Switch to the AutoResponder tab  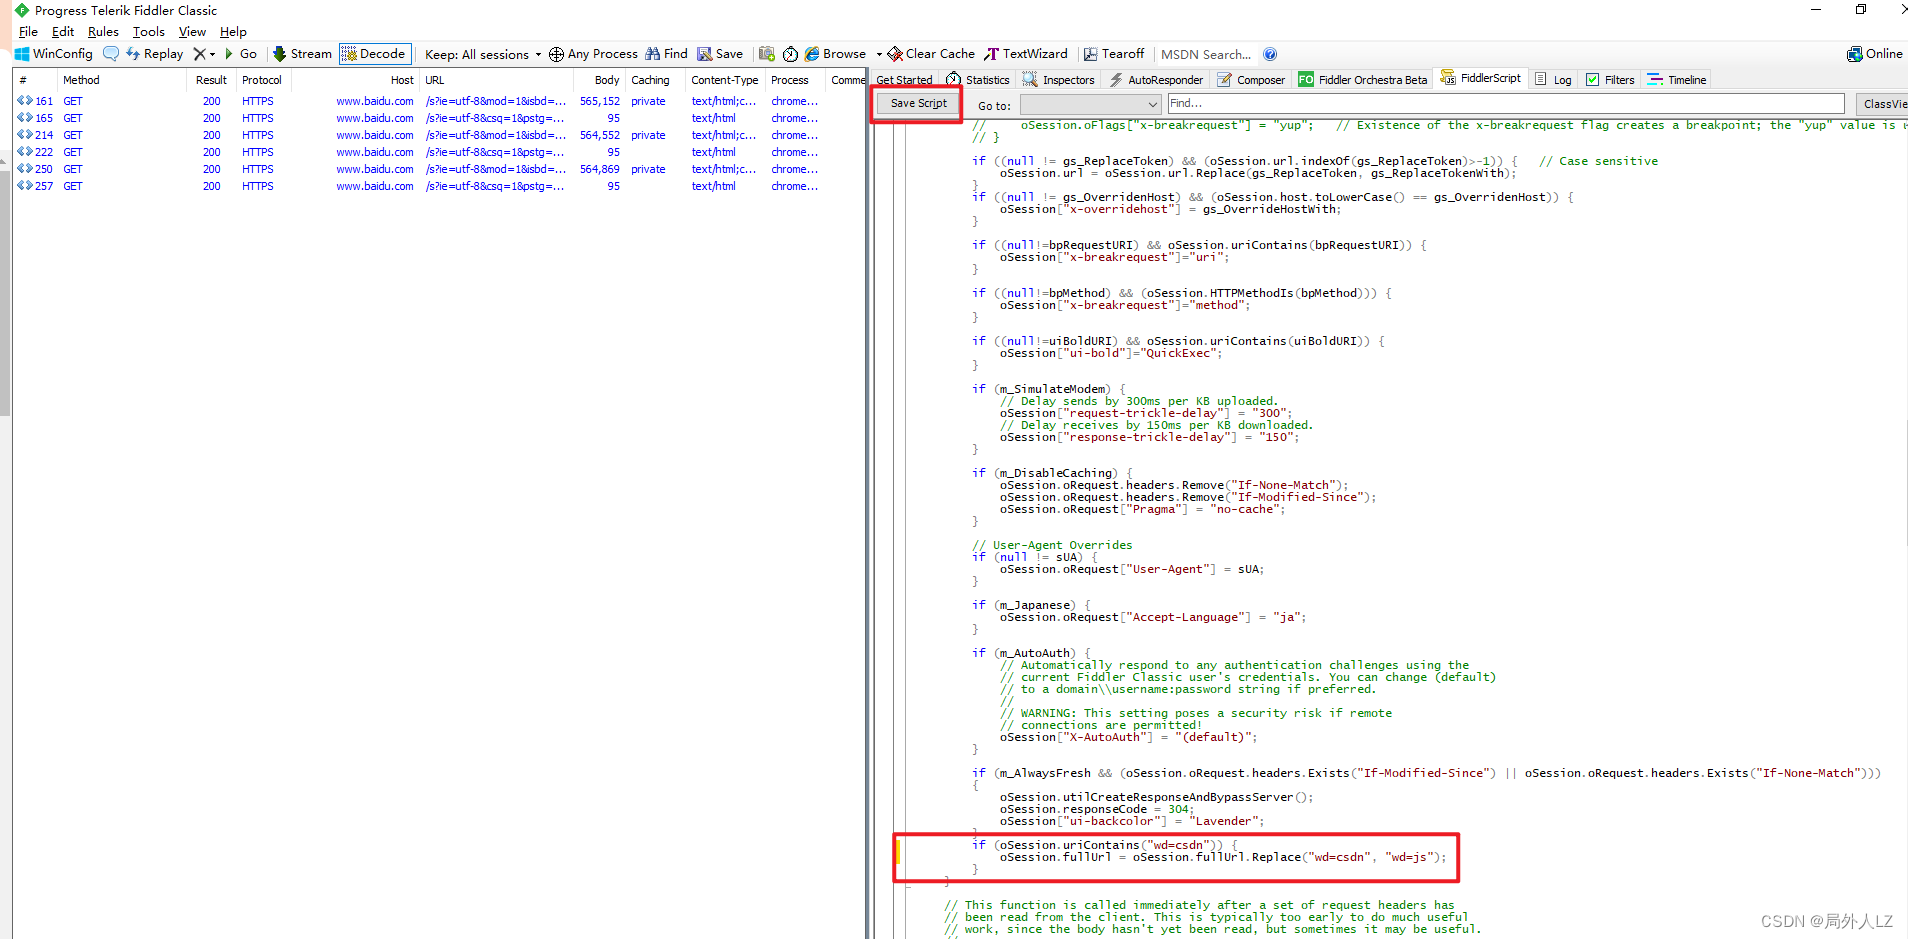[1155, 80]
